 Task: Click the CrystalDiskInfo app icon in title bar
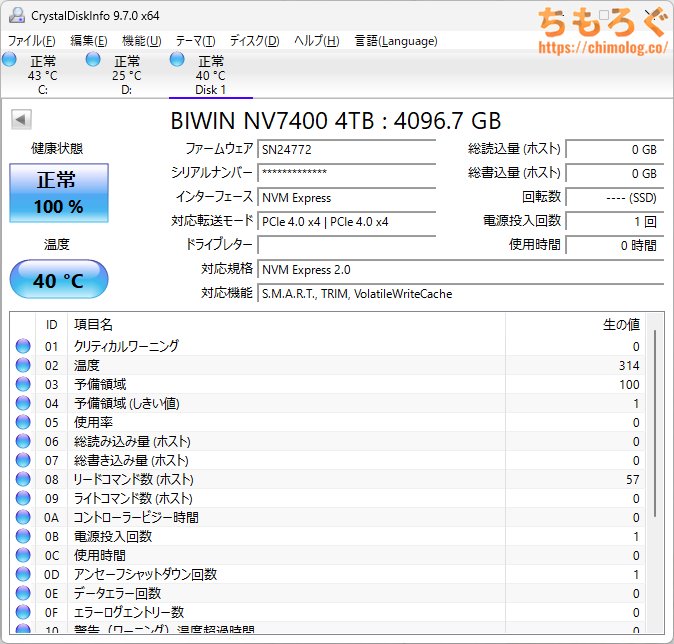(x=17, y=15)
